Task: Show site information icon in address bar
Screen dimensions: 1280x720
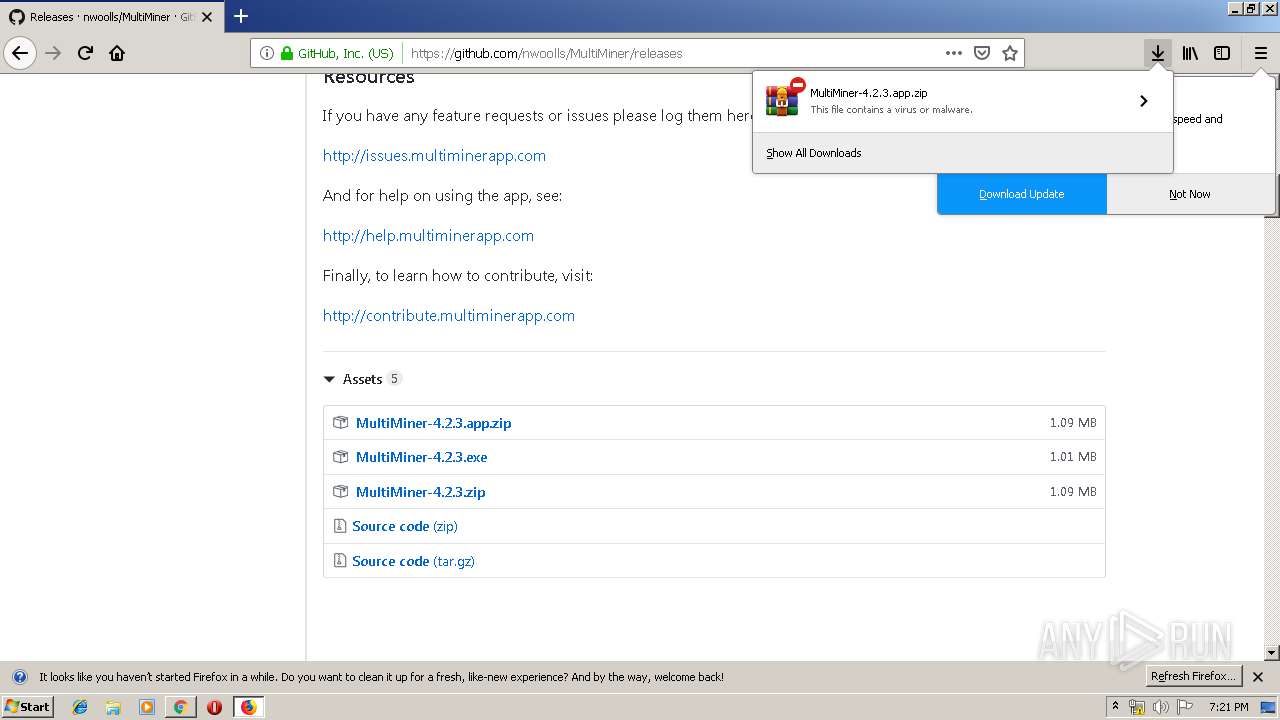Action: tap(266, 53)
